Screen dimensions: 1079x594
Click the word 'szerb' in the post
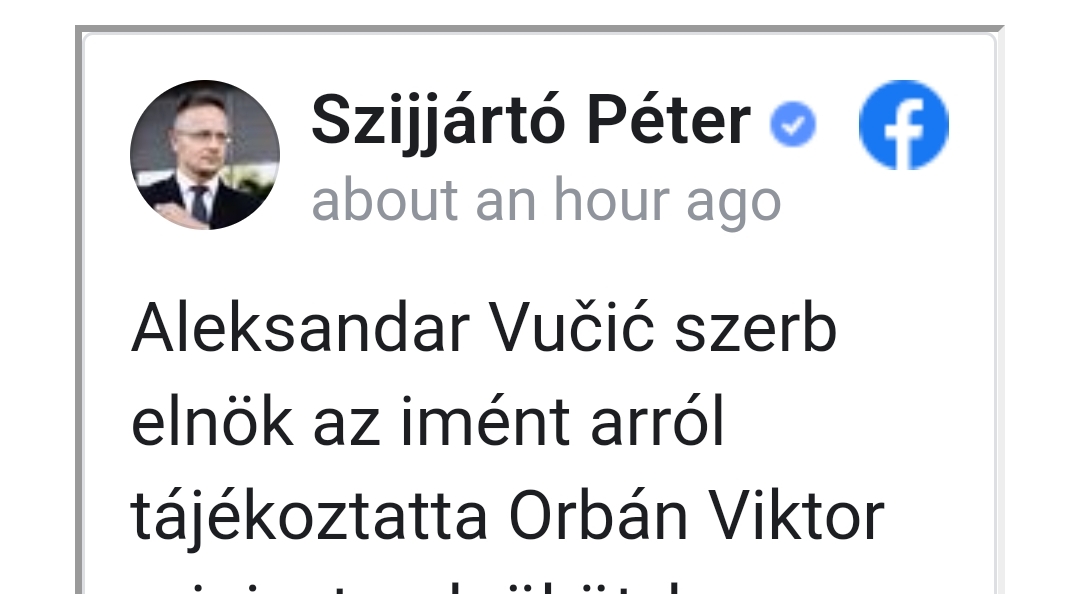coord(755,328)
